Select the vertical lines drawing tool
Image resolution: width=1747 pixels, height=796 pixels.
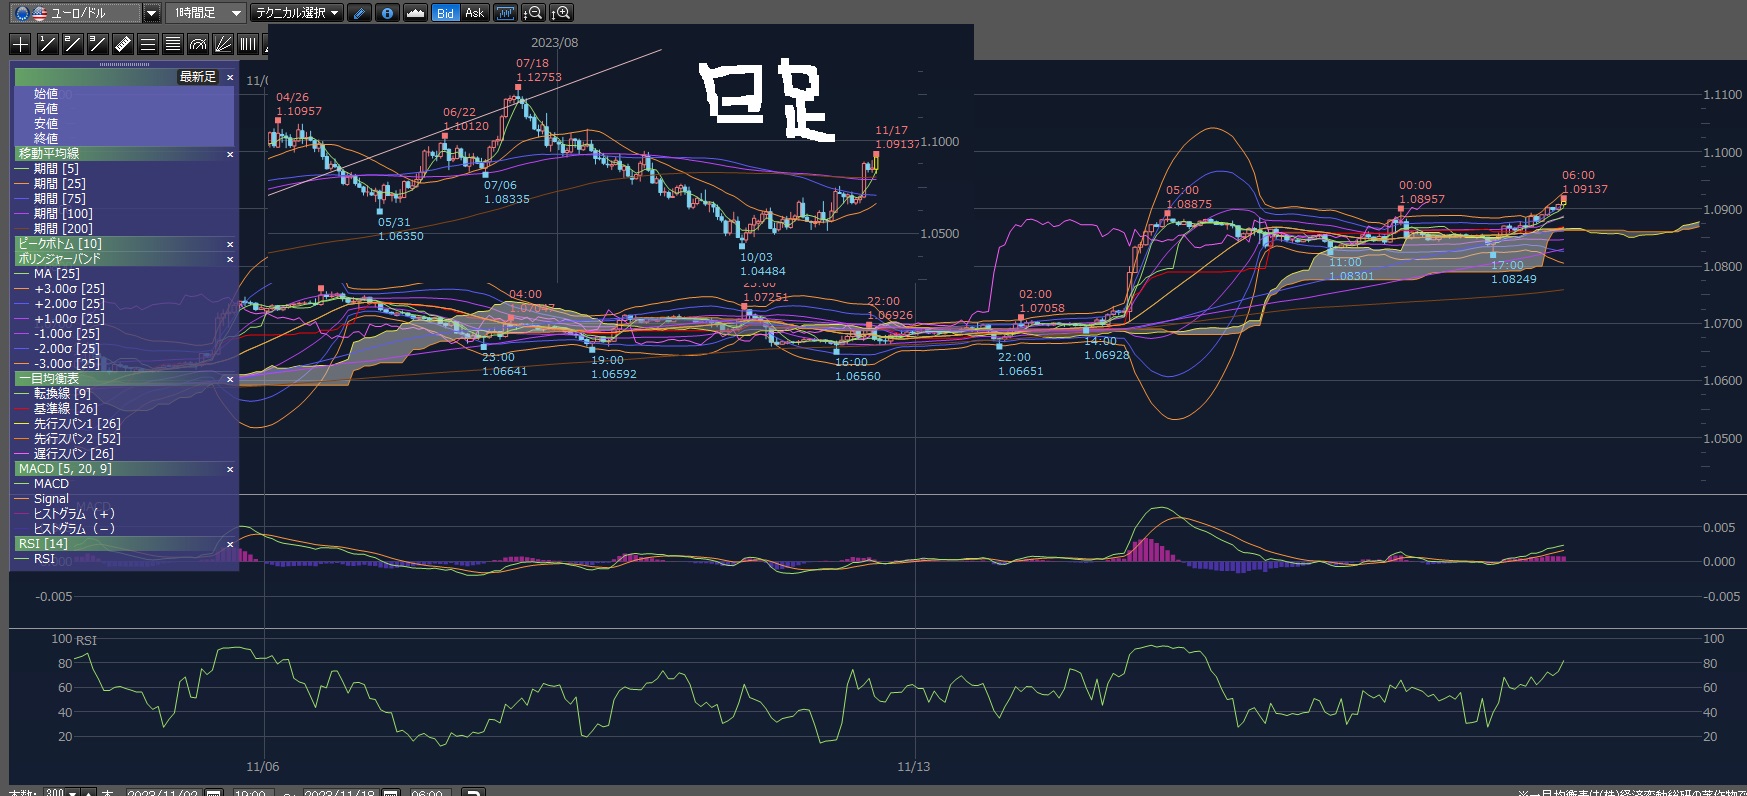pyautogui.click(x=248, y=44)
